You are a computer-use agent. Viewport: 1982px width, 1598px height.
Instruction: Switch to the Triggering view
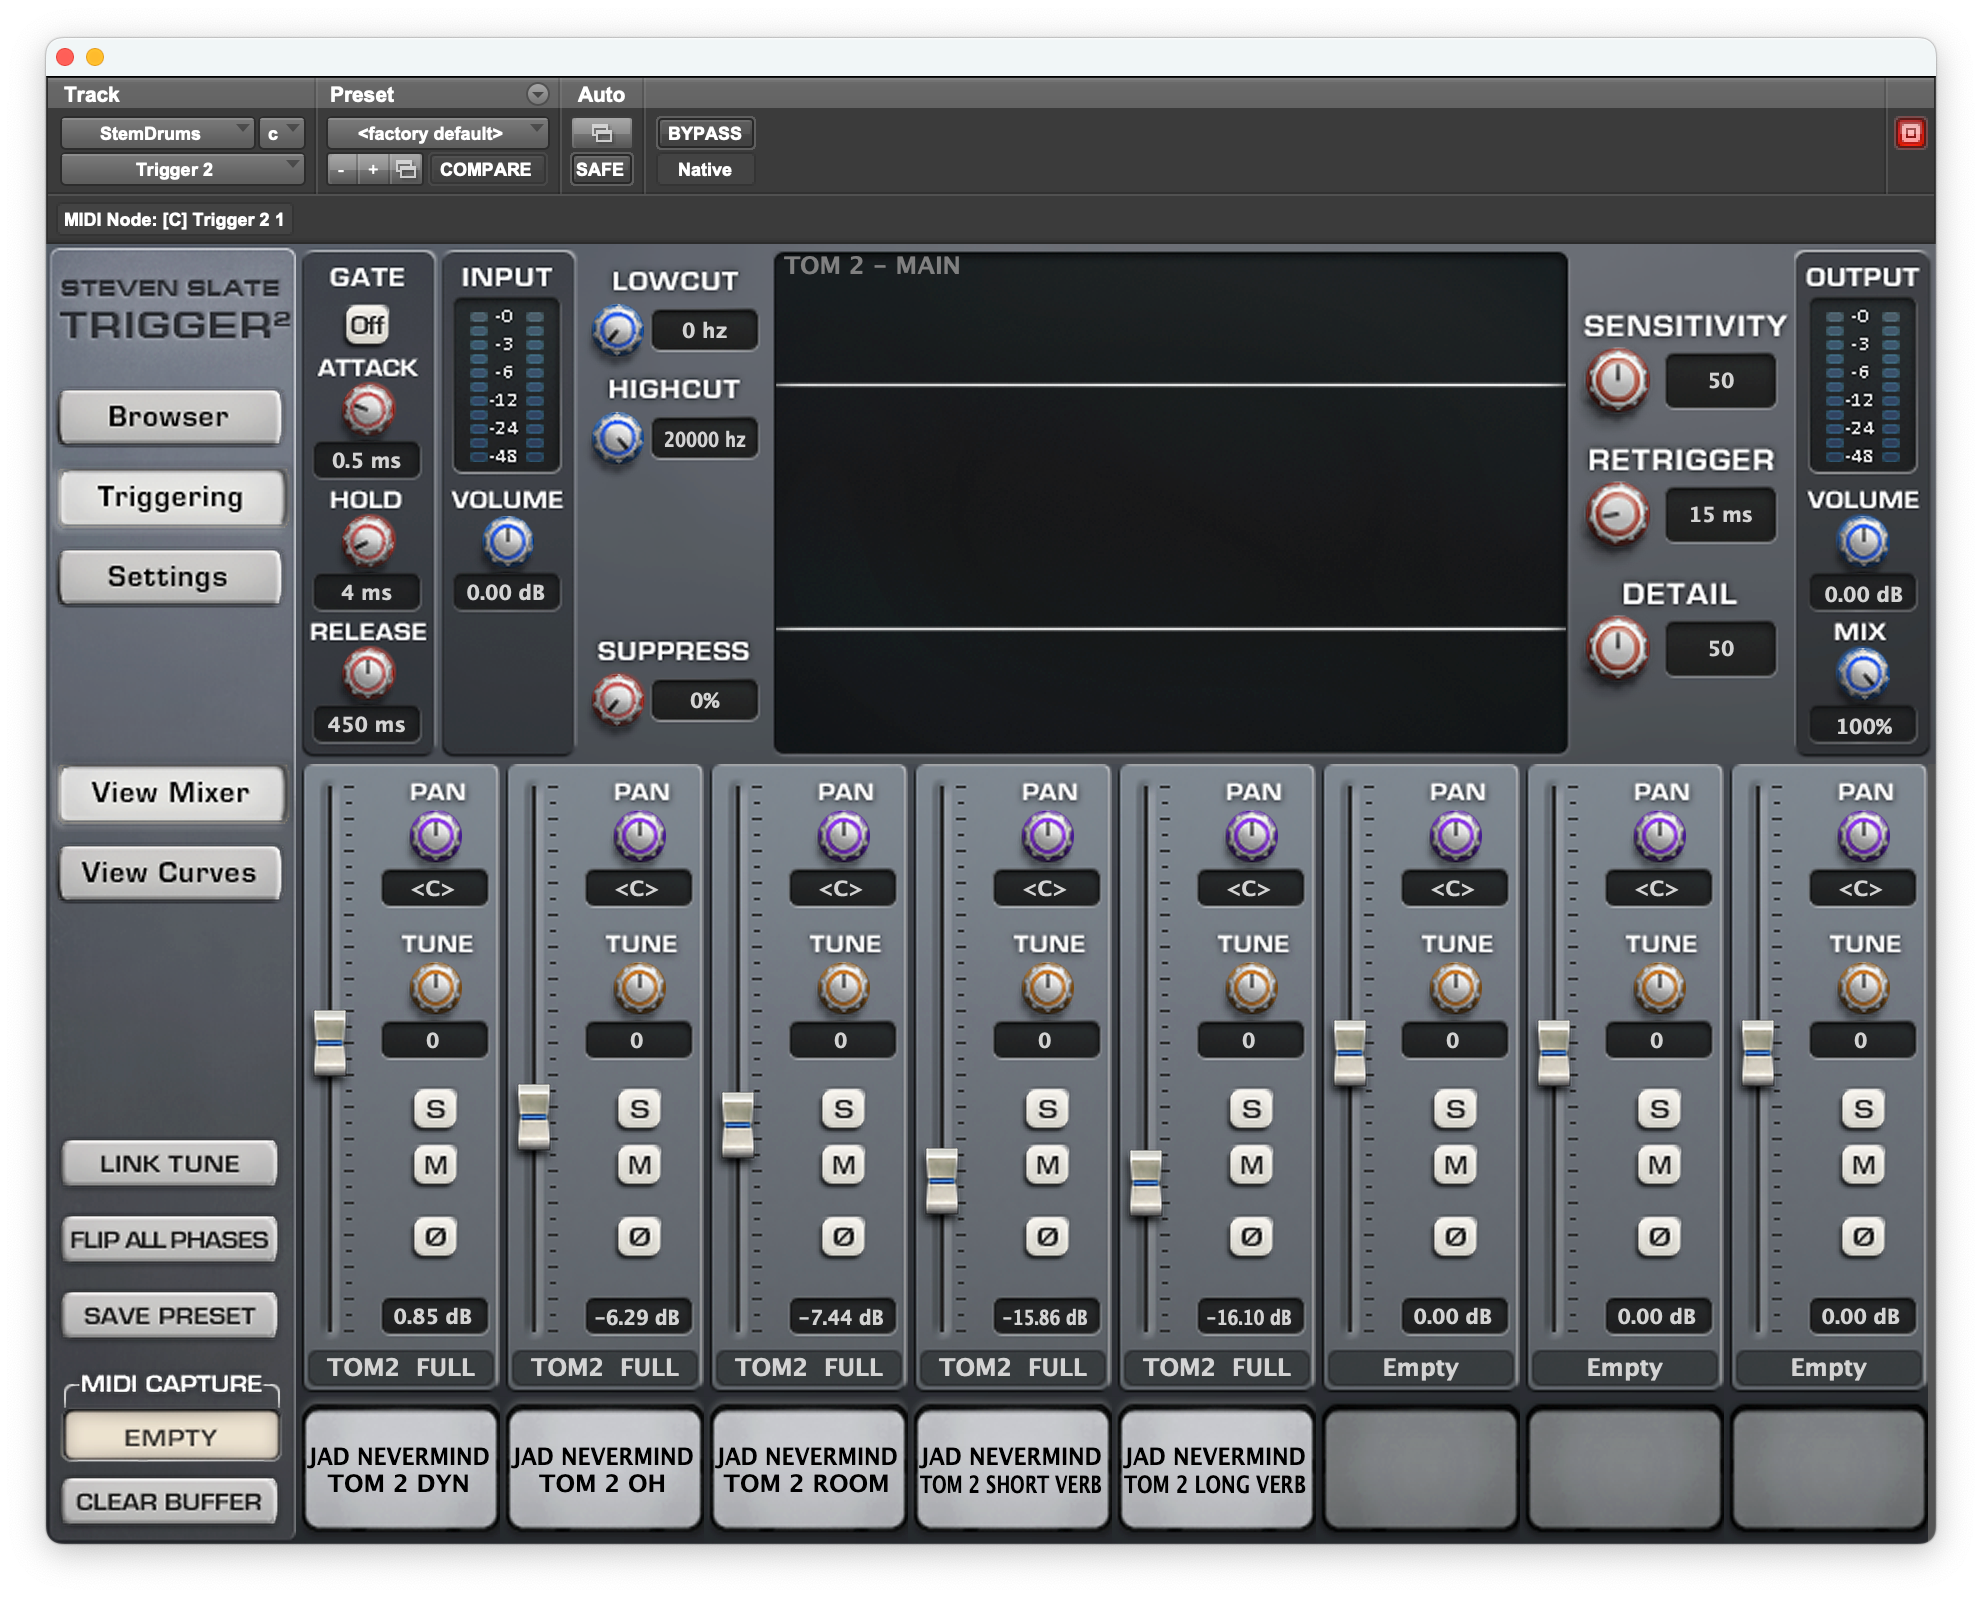pos(170,497)
